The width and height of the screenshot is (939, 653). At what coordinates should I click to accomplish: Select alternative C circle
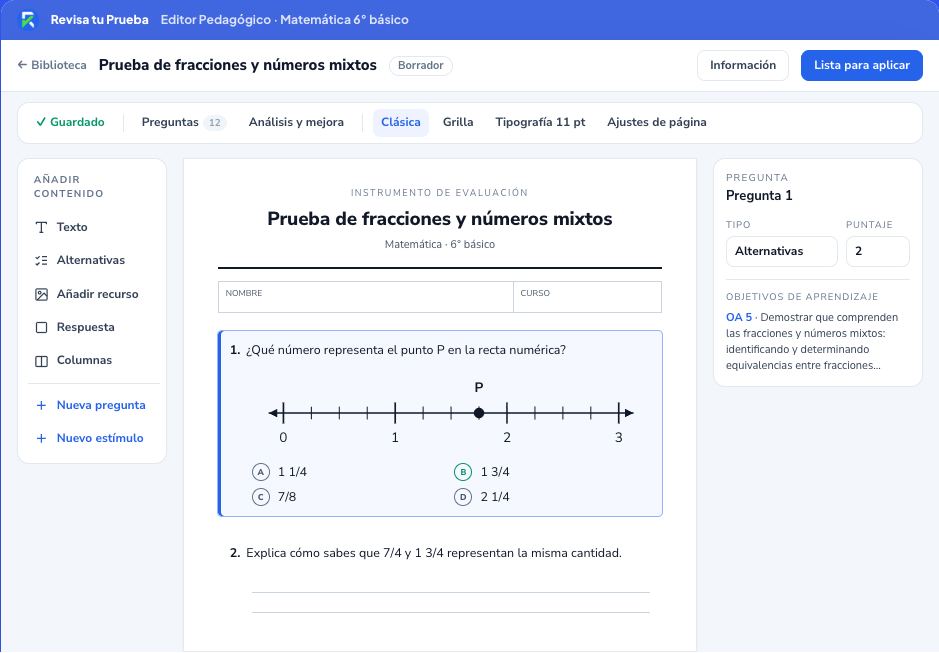(261, 497)
